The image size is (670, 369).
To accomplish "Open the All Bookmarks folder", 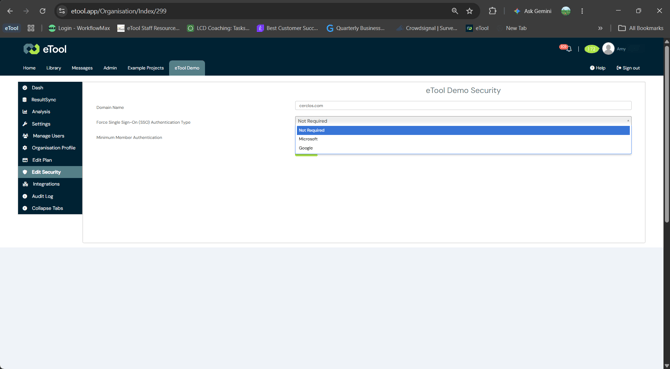I will [x=641, y=28].
